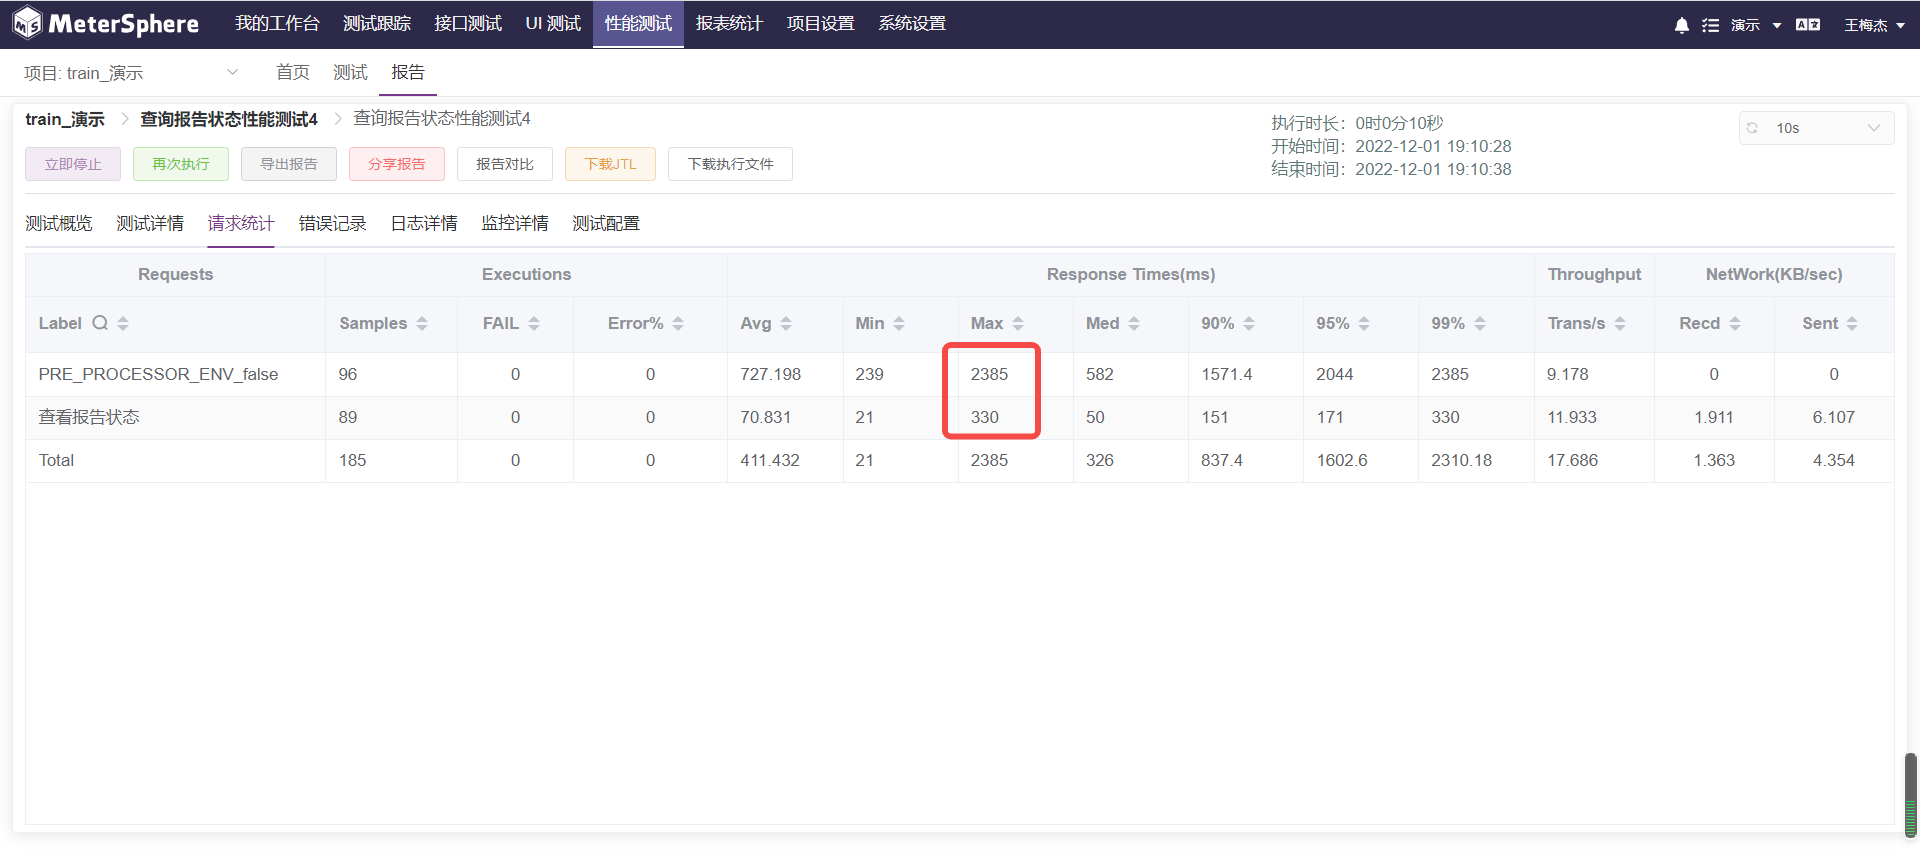Image resolution: width=1920 pixels, height=854 pixels.
Task: Go to the 监控详情 tab
Action: coord(515,223)
